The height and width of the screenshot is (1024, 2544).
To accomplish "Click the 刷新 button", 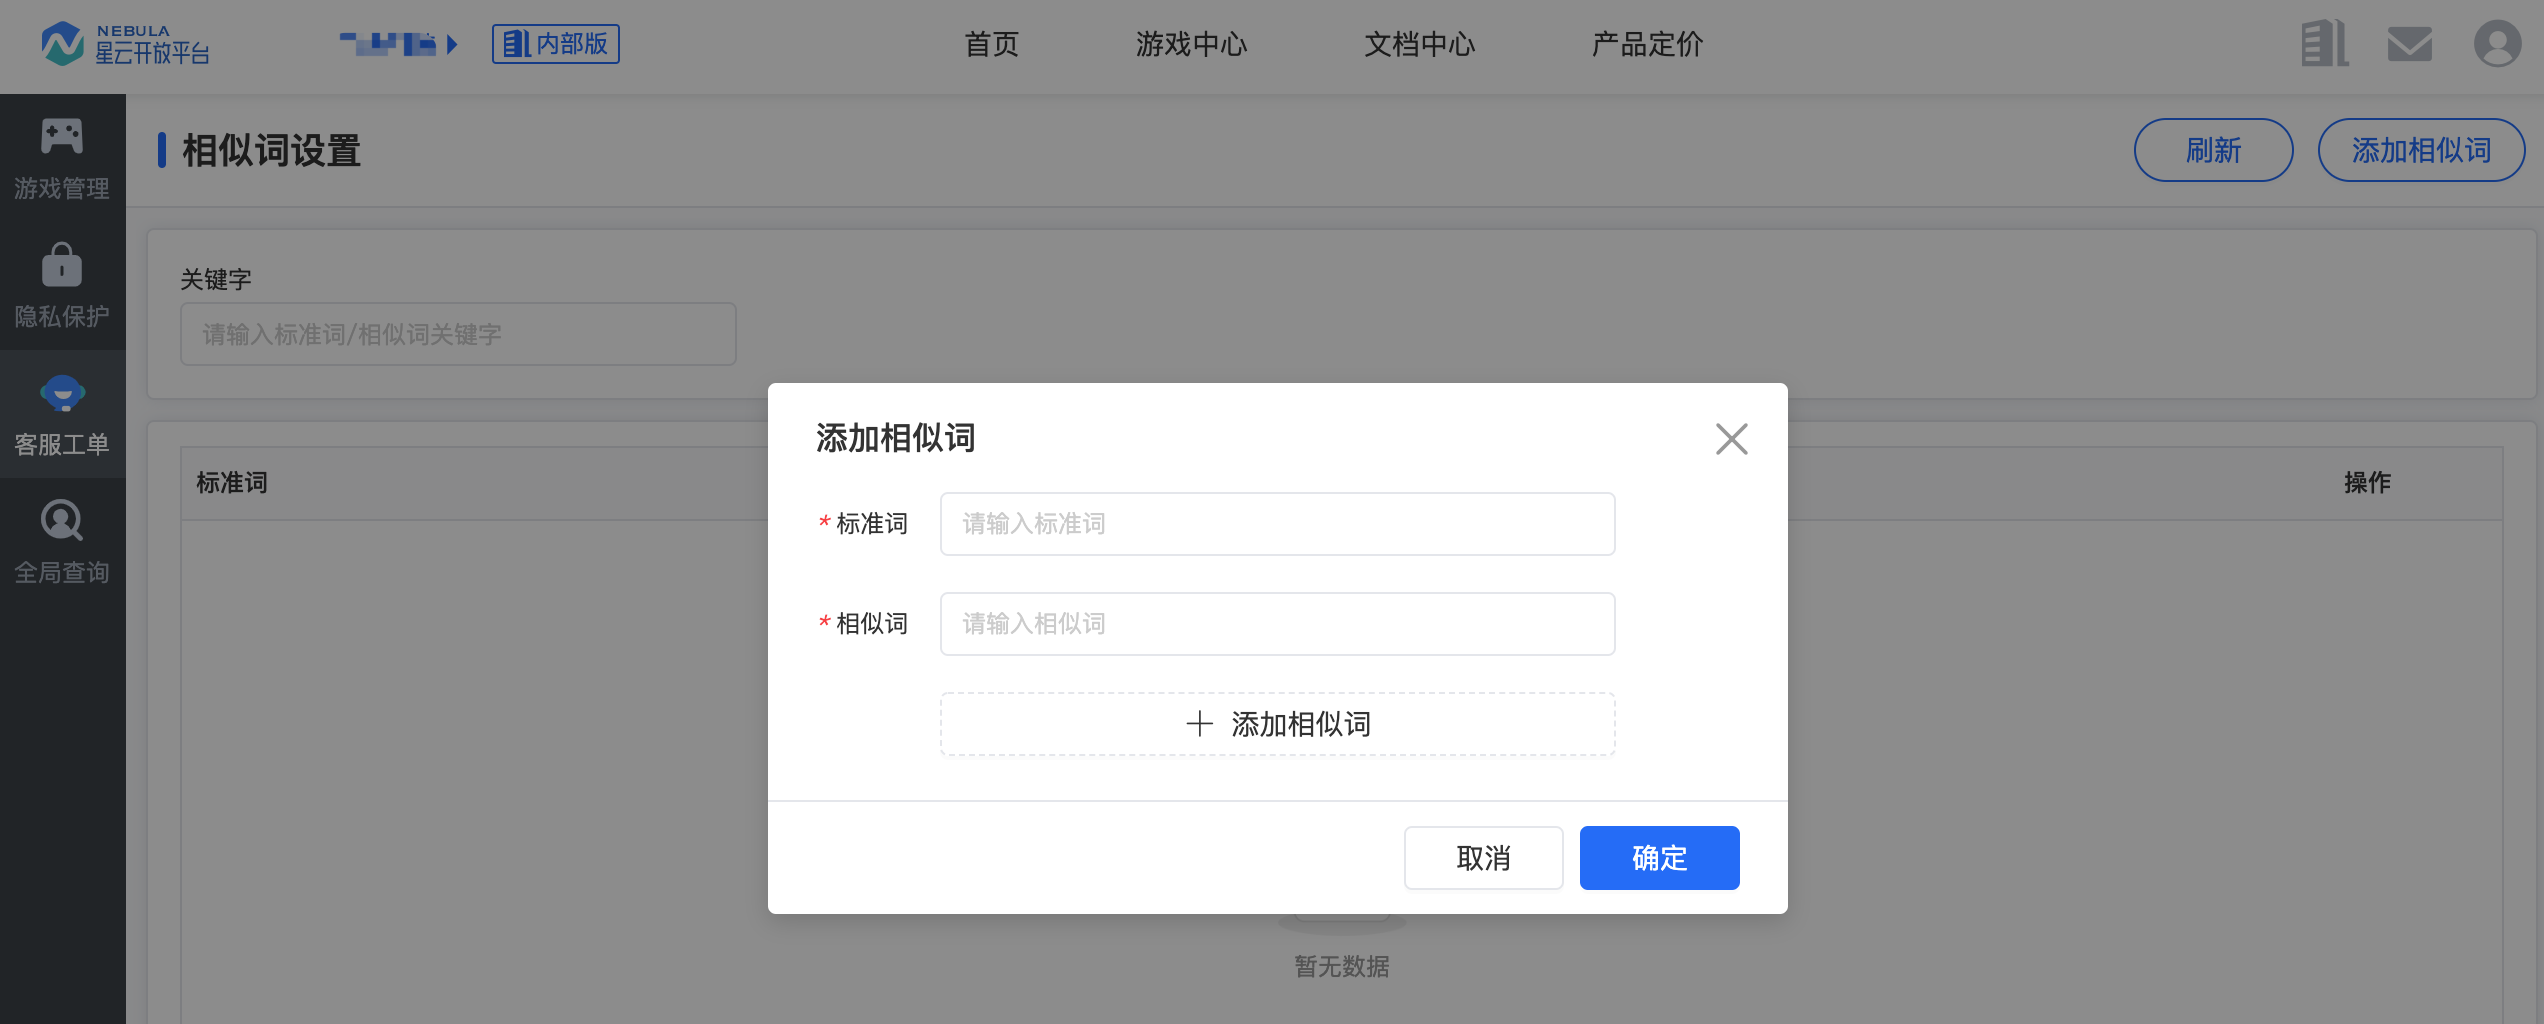I will (2214, 150).
